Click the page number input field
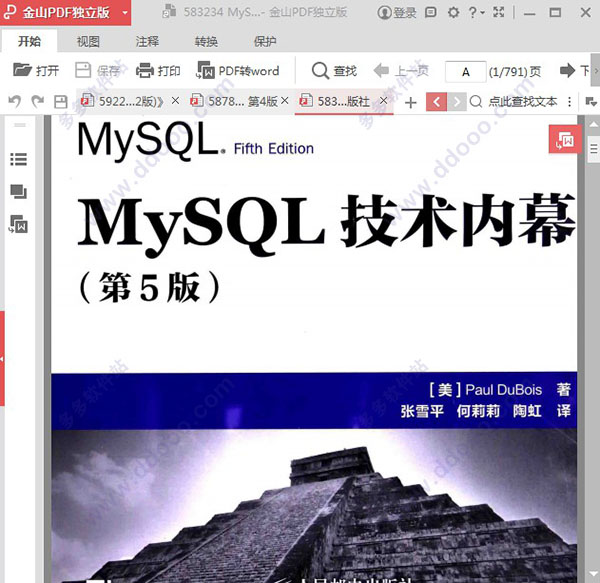 click(x=465, y=71)
